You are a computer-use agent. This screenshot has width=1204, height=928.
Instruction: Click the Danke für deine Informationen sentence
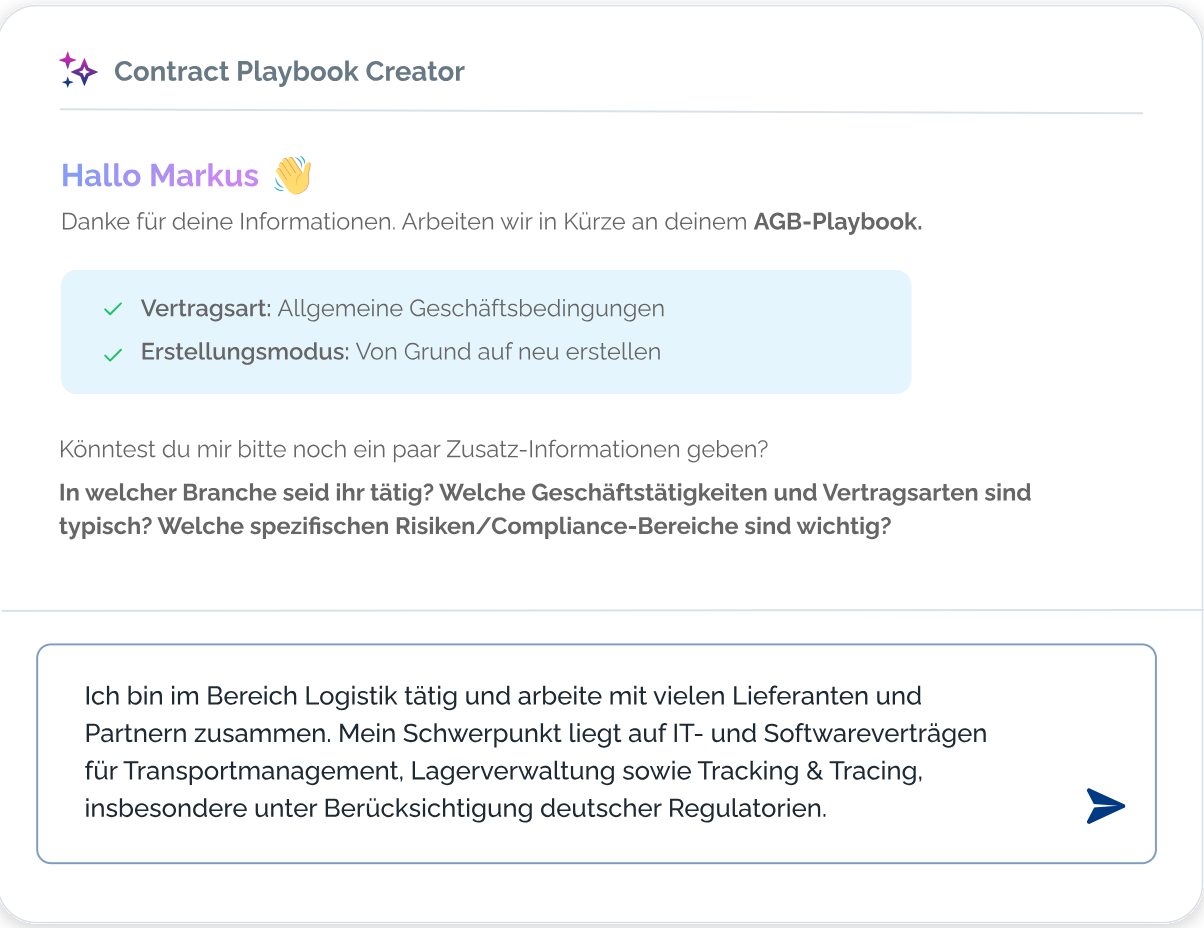click(228, 222)
